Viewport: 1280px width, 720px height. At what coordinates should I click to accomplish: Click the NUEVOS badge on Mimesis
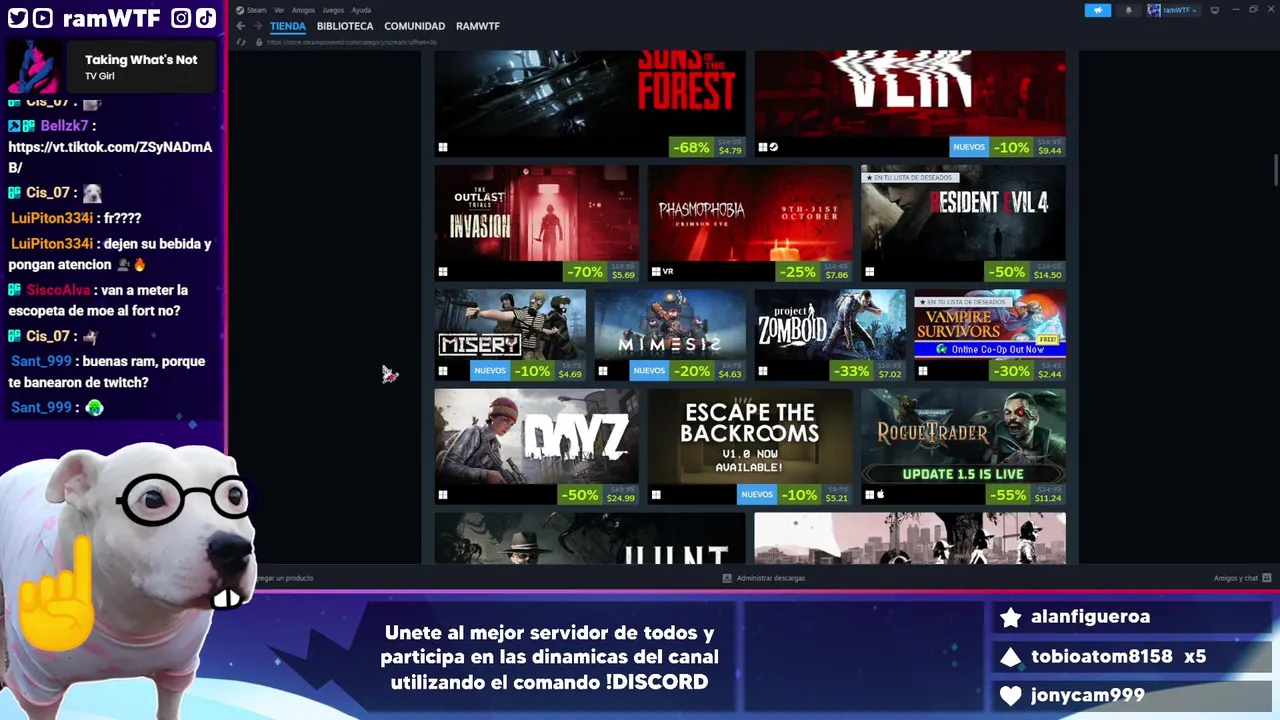tap(649, 371)
